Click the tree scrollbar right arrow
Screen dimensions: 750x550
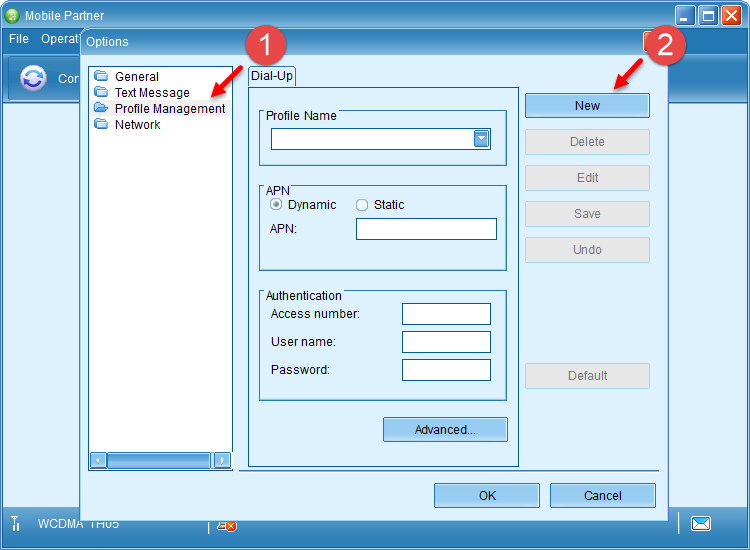pyautogui.click(x=222, y=460)
